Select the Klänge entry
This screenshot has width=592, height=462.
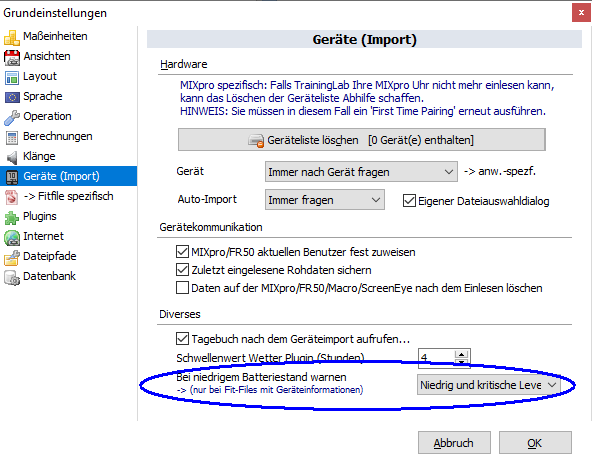[39, 156]
